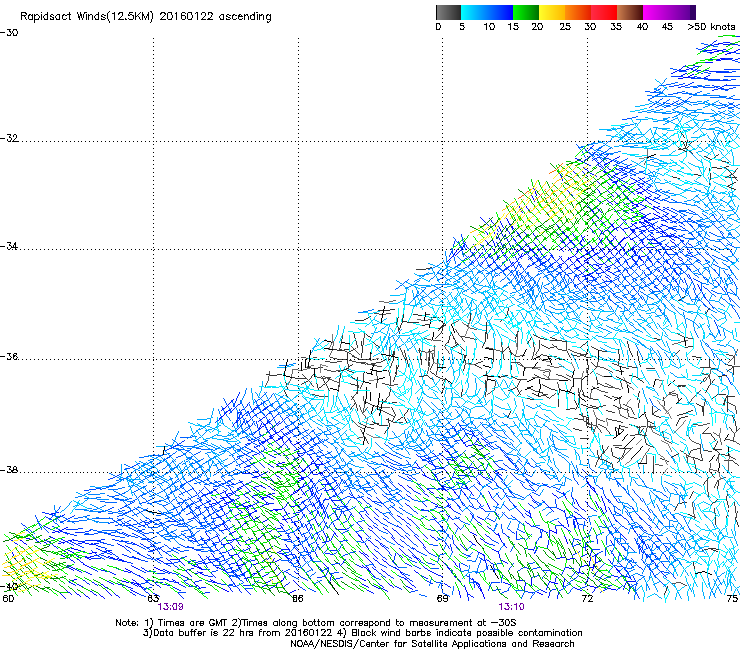
Task: Click the legend tick label '25'
Action: (565, 27)
